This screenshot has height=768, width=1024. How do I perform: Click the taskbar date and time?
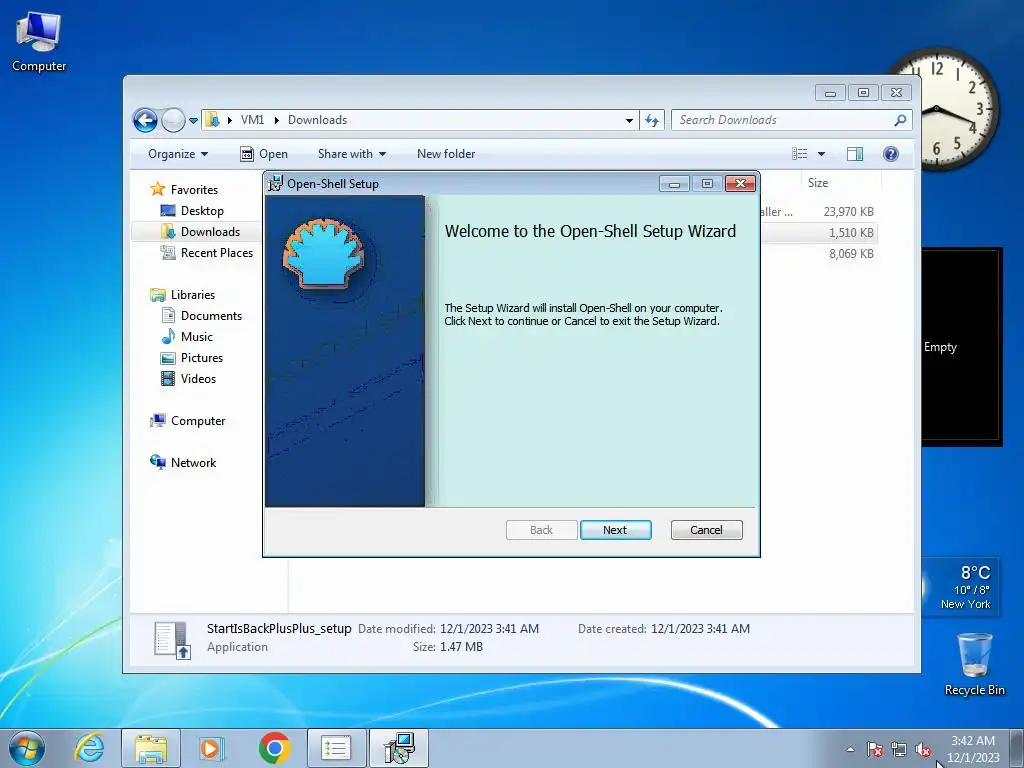[973, 749]
